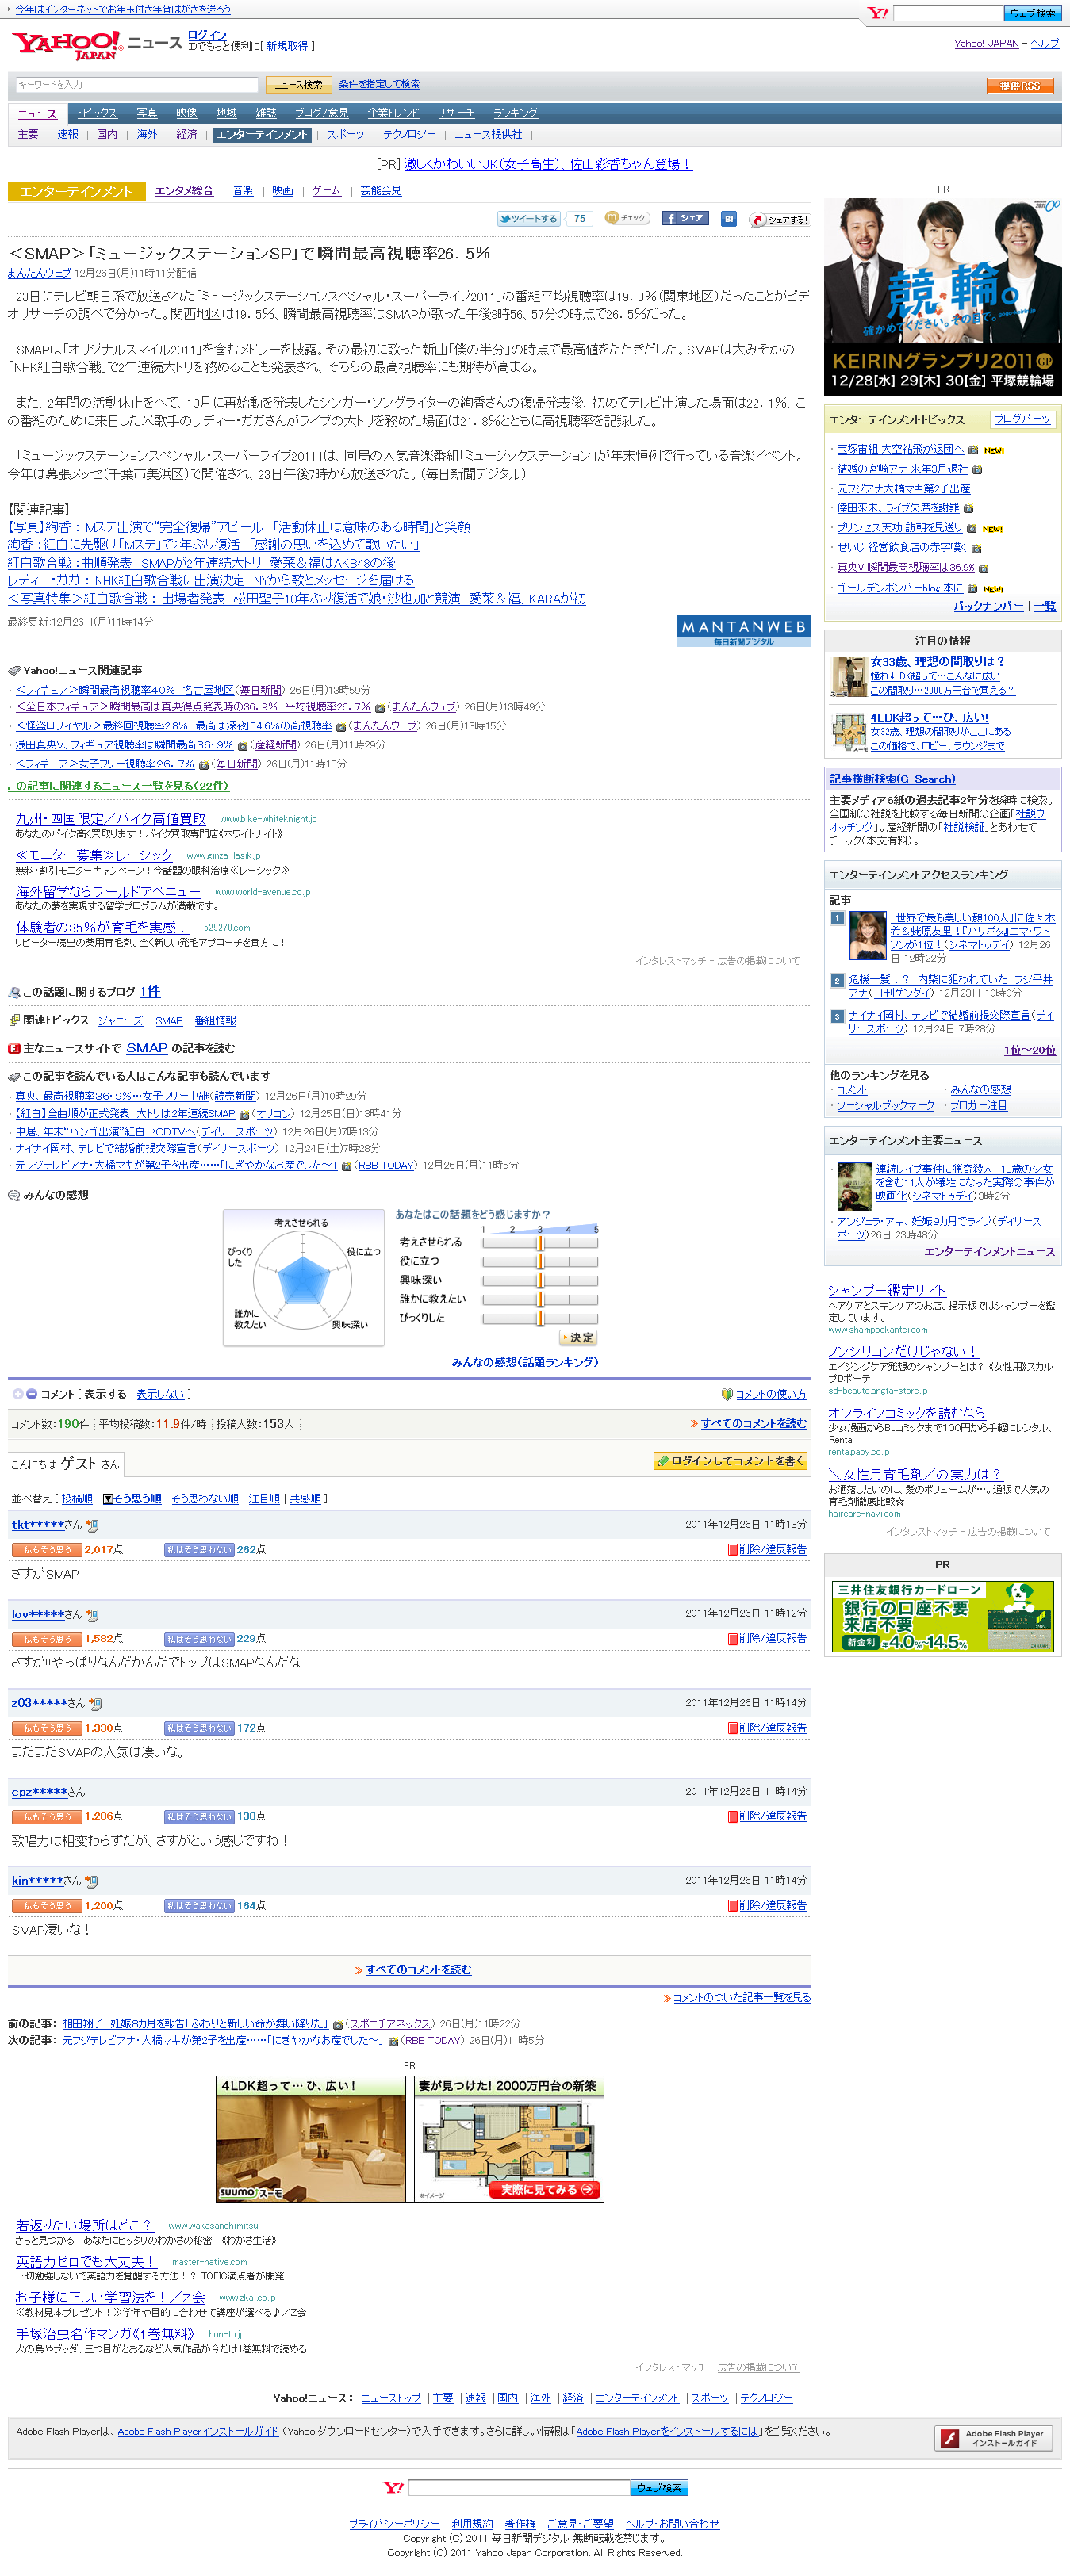Click the Twitter tweet button
Viewport: 1070px width, 2576px height.
pyautogui.click(x=529, y=218)
